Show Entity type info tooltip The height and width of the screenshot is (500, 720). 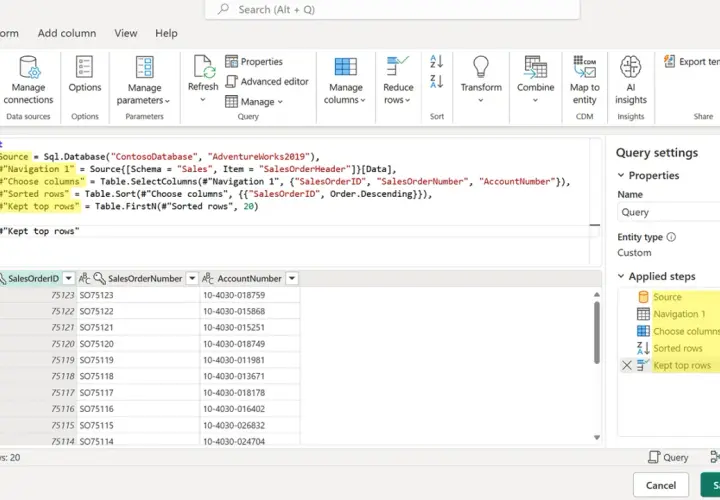point(671,237)
